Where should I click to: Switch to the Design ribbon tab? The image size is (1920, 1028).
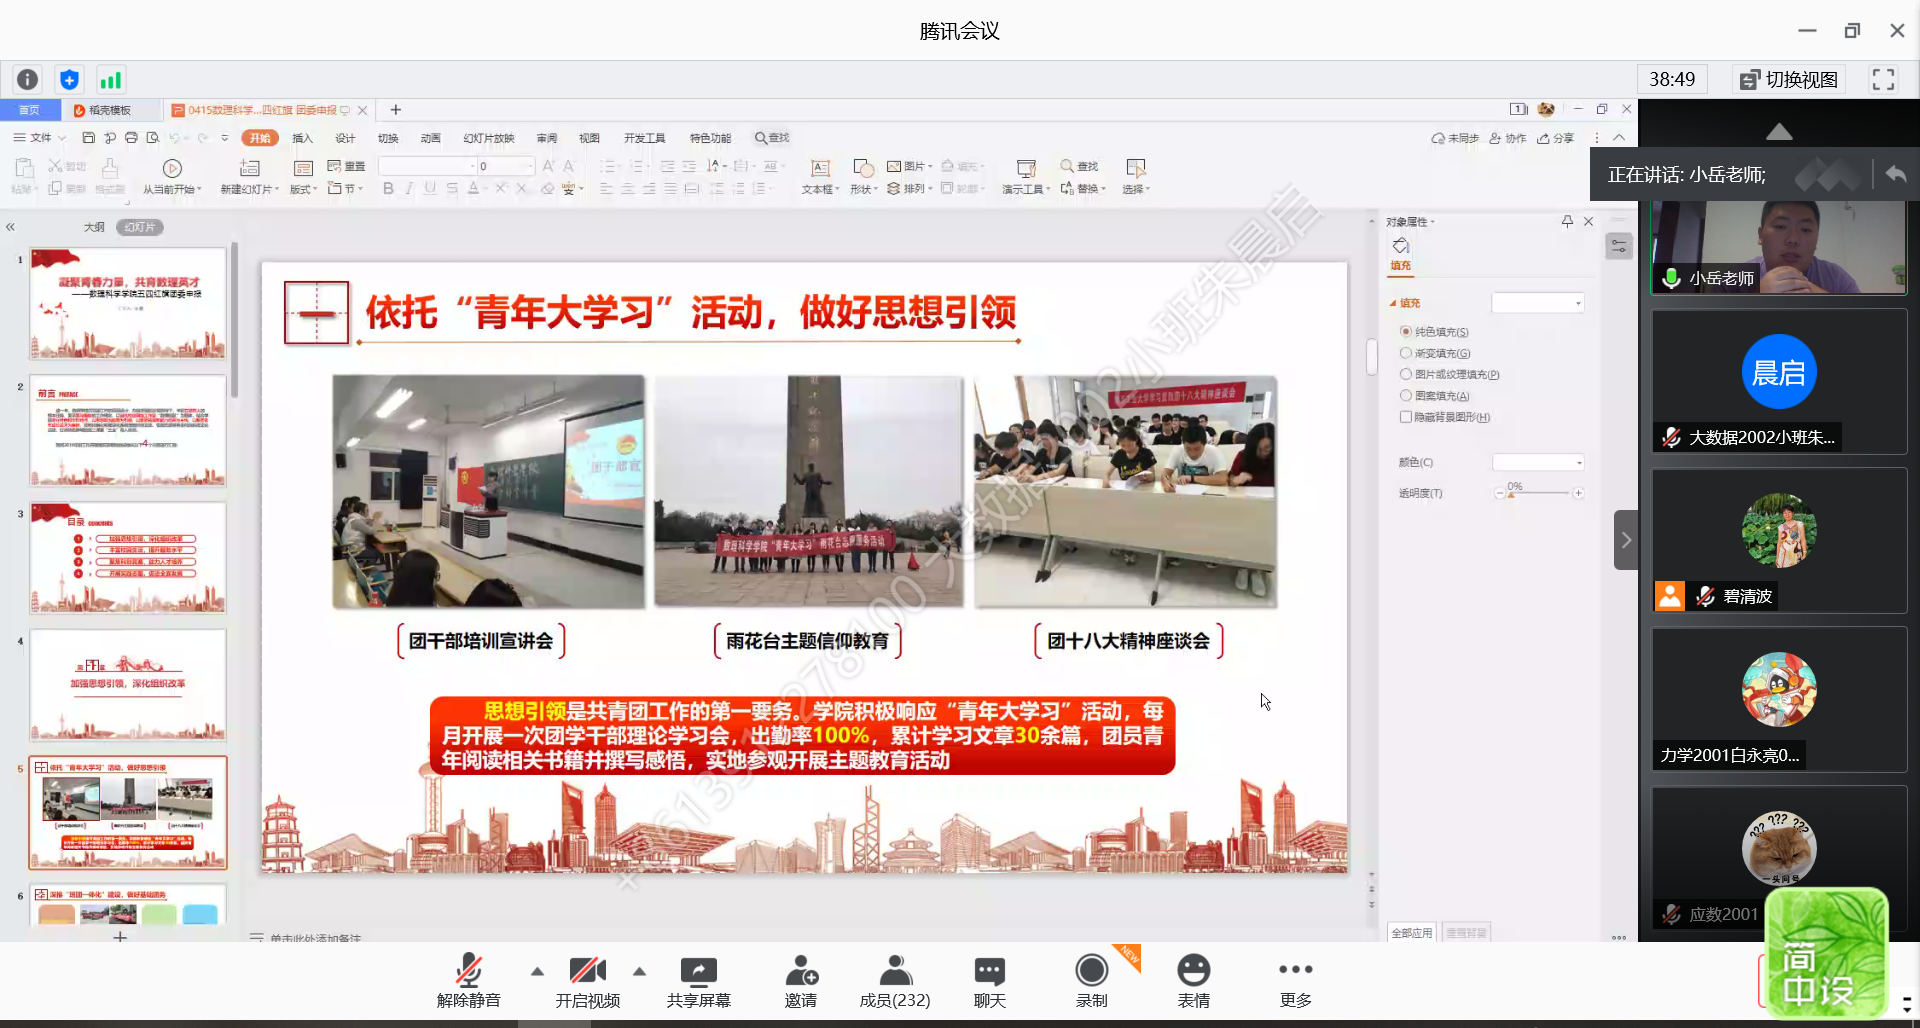(x=345, y=138)
